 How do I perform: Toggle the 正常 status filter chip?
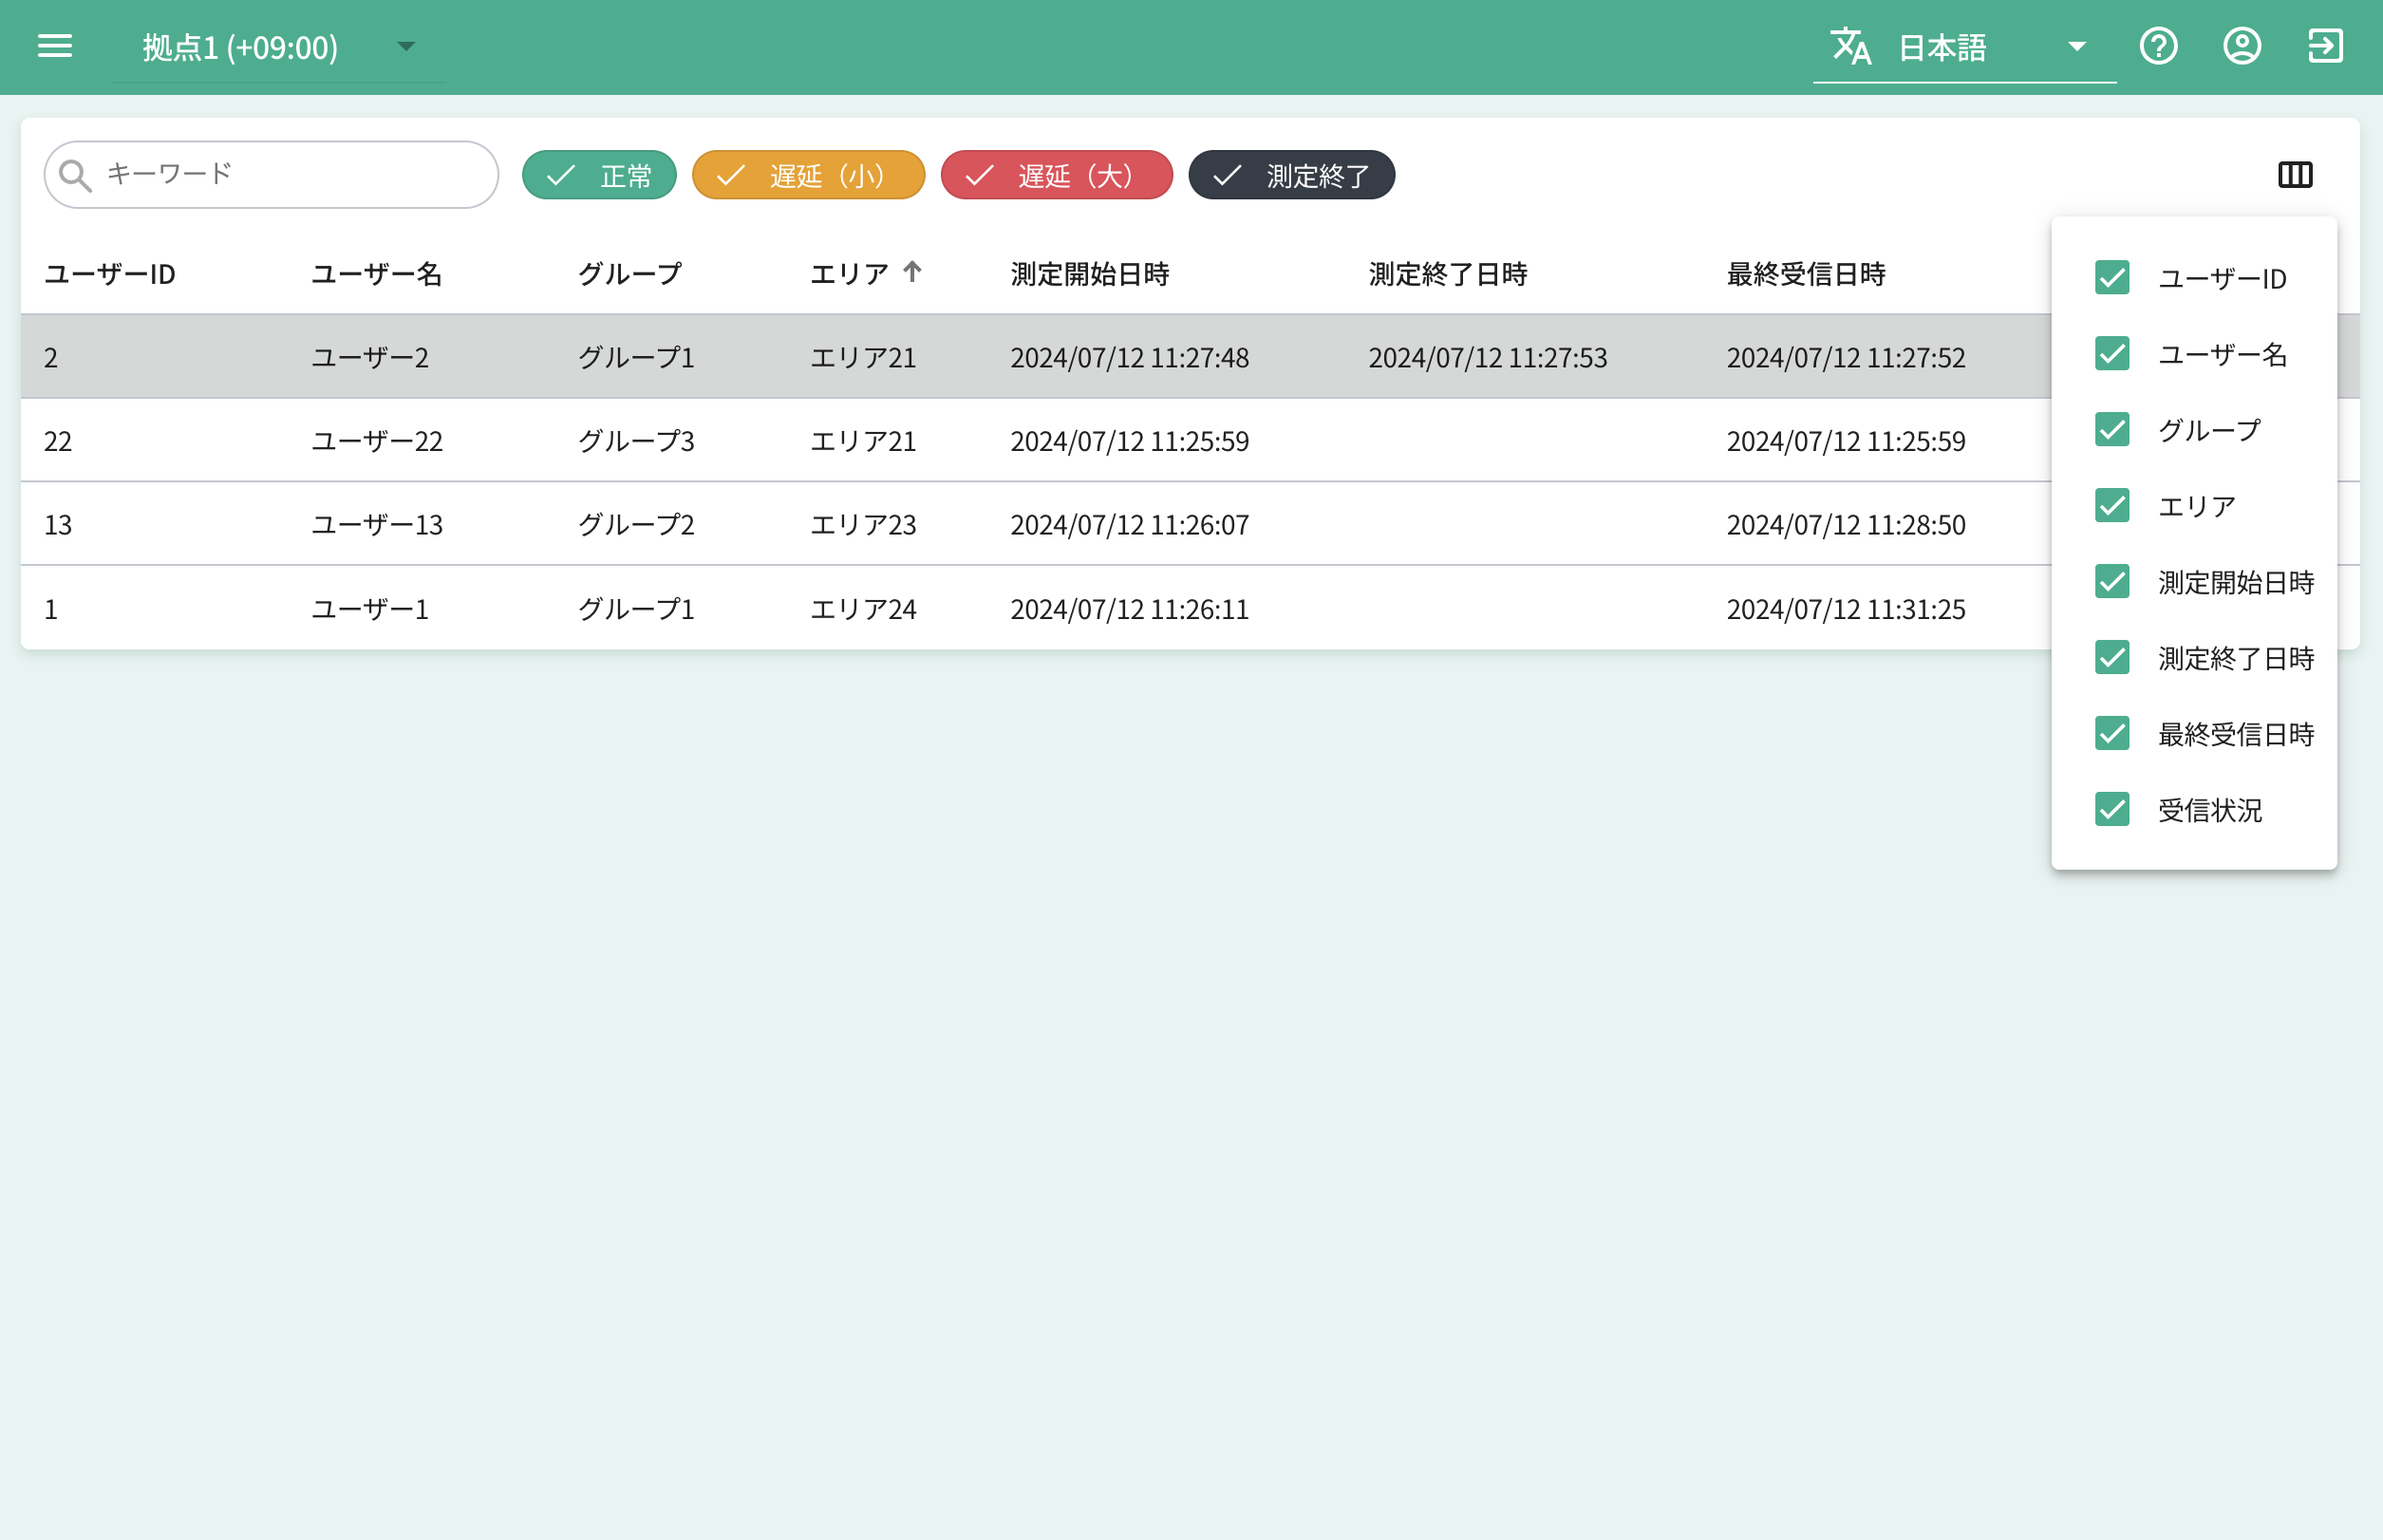point(599,176)
